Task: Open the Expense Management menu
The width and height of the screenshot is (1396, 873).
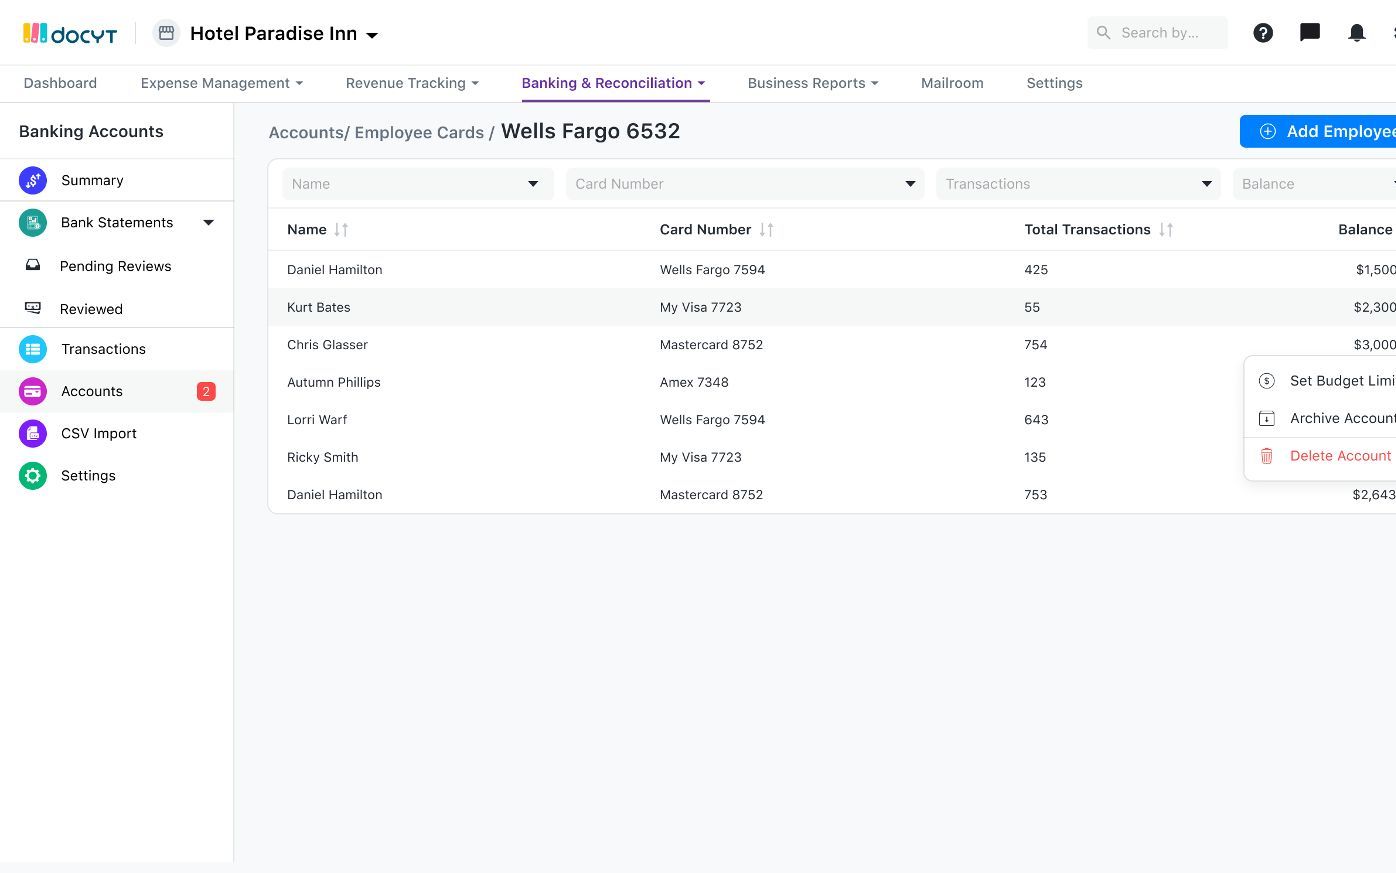Action: [221, 83]
